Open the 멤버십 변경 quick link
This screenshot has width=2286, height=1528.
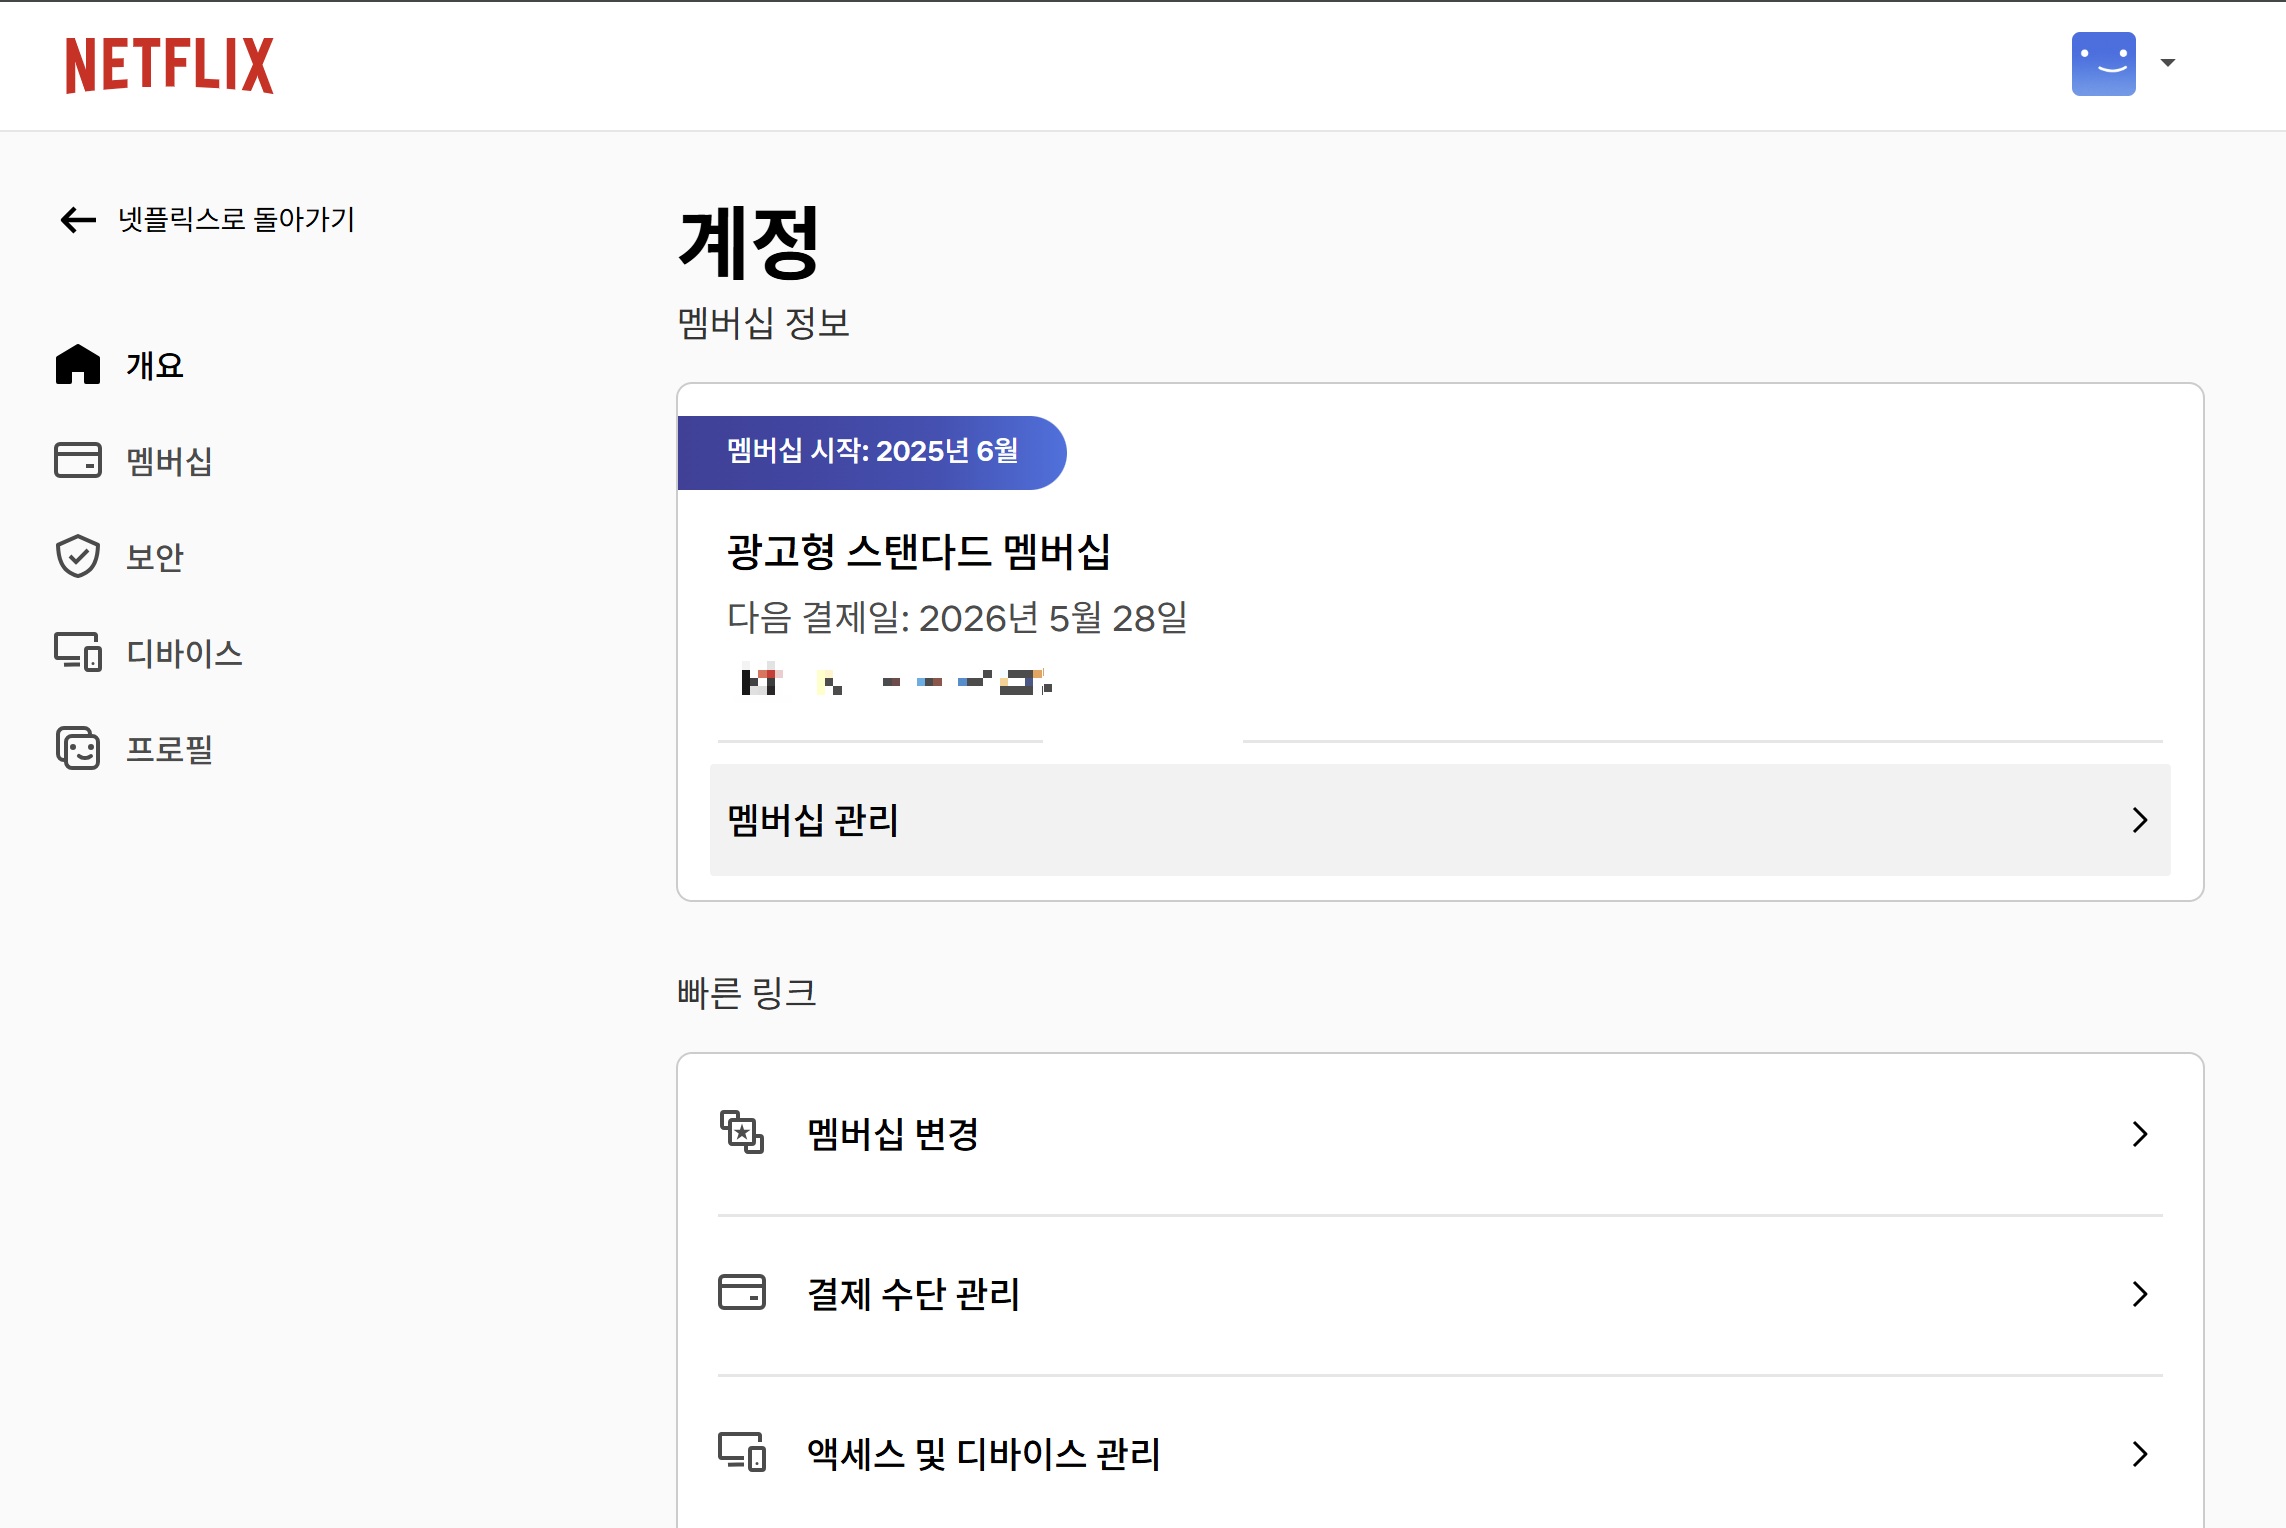point(1440,1134)
